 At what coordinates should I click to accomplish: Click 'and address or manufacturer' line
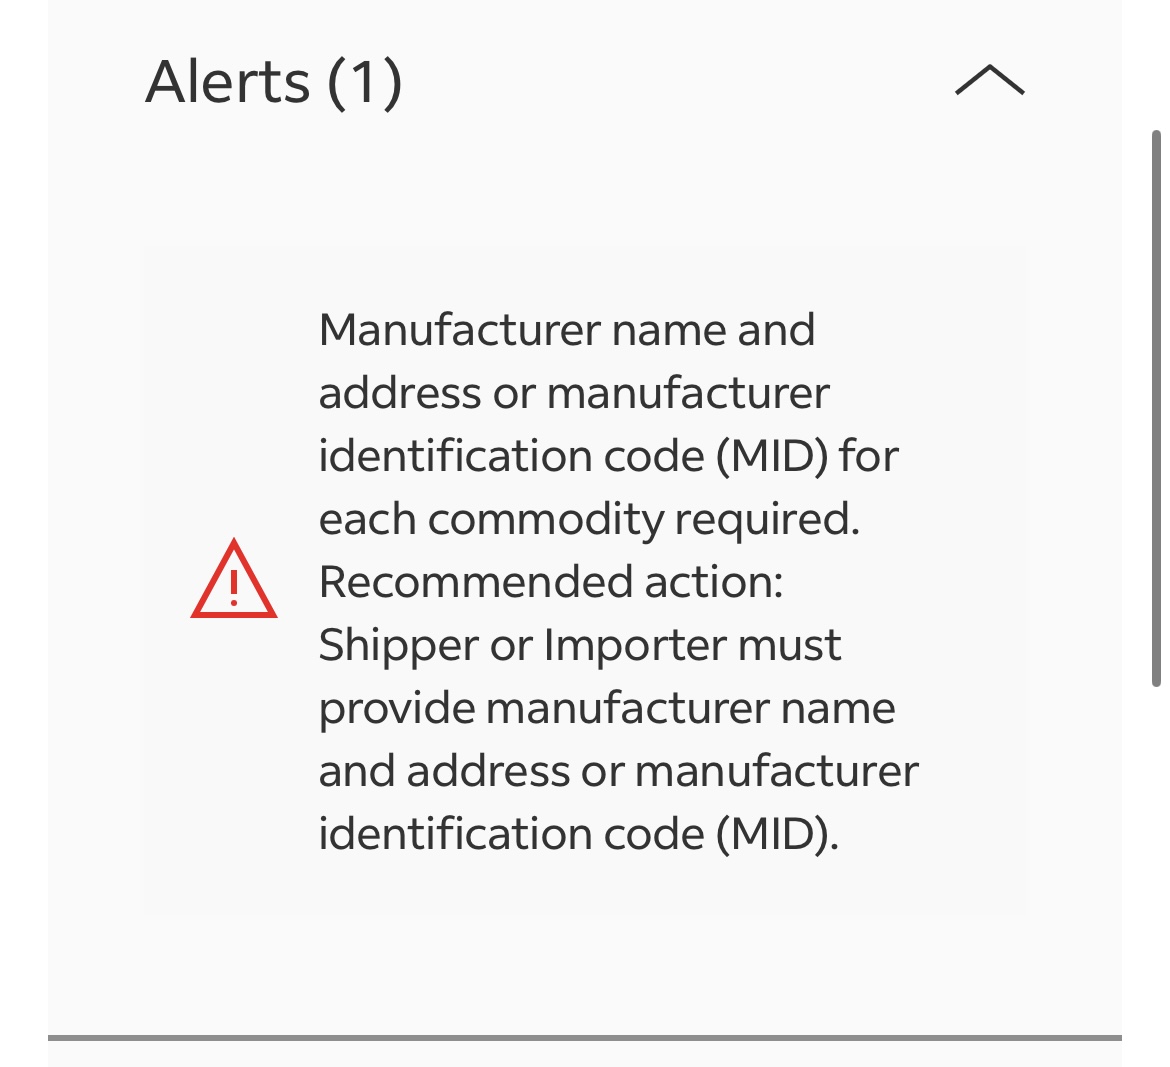click(619, 771)
